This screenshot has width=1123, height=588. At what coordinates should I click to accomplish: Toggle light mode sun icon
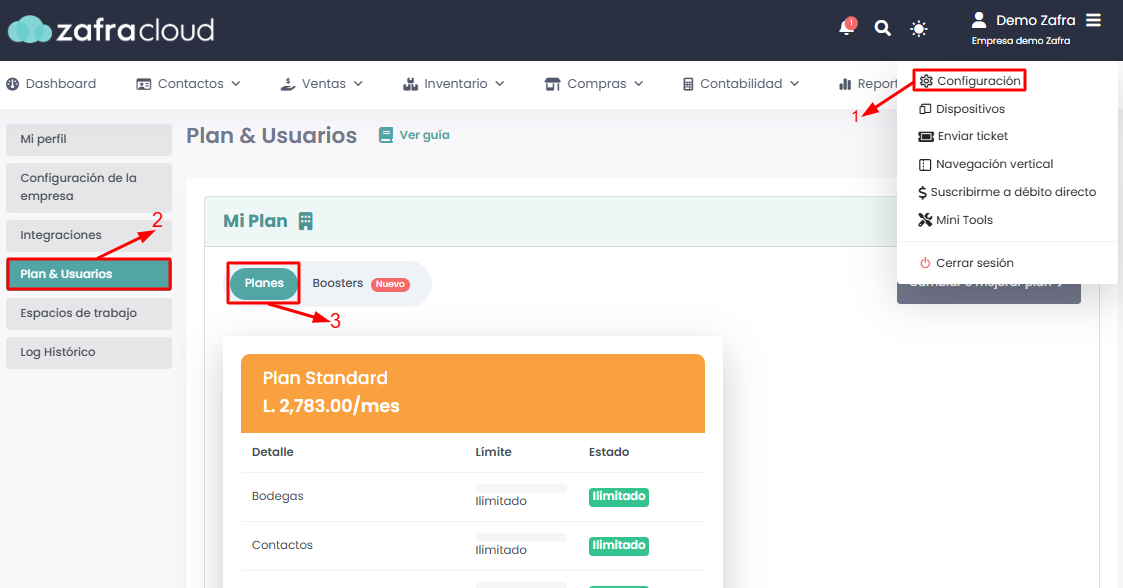918,29
